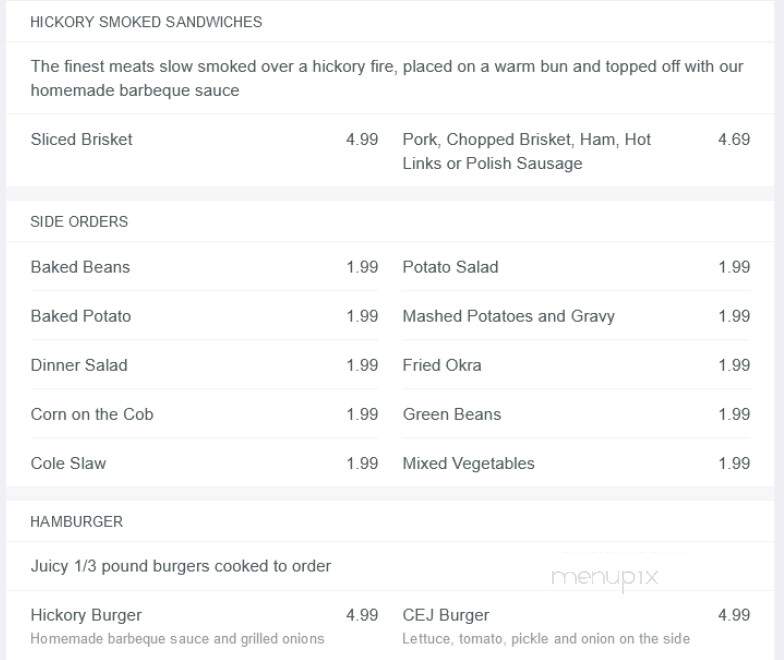The image size is (784, 660).
Task: Select the Sliced Brisket sandwich item
Action: 82,139
